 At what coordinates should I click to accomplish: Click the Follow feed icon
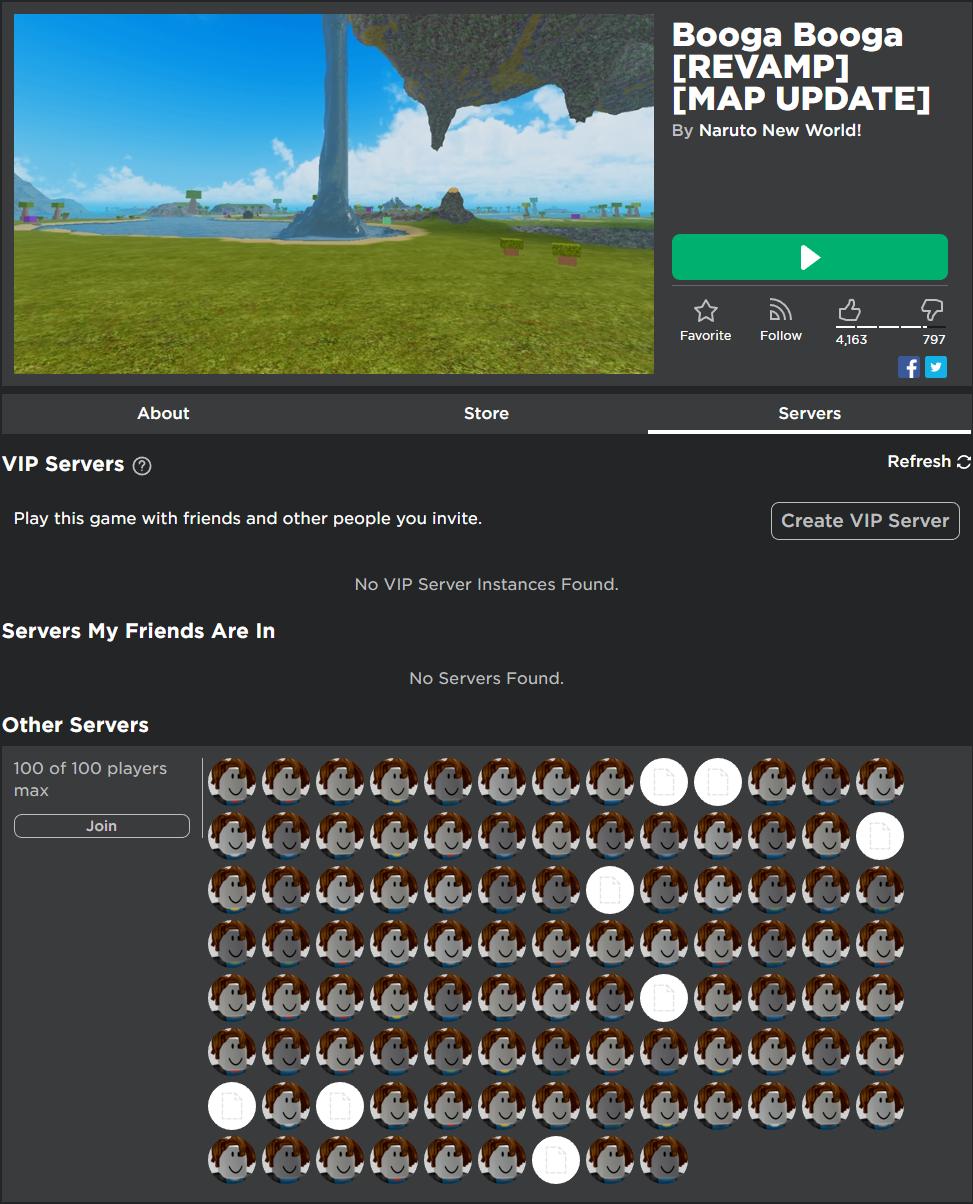[x=780, y=310]
